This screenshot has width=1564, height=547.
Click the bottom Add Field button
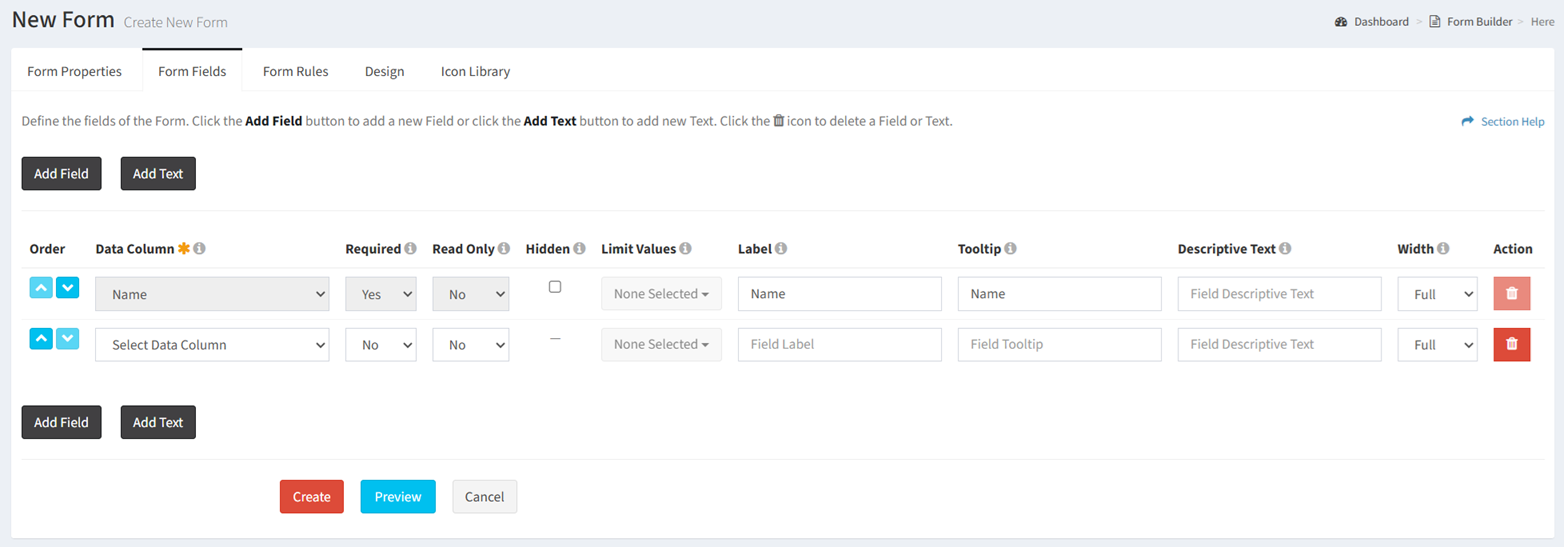tap(61, 422)
